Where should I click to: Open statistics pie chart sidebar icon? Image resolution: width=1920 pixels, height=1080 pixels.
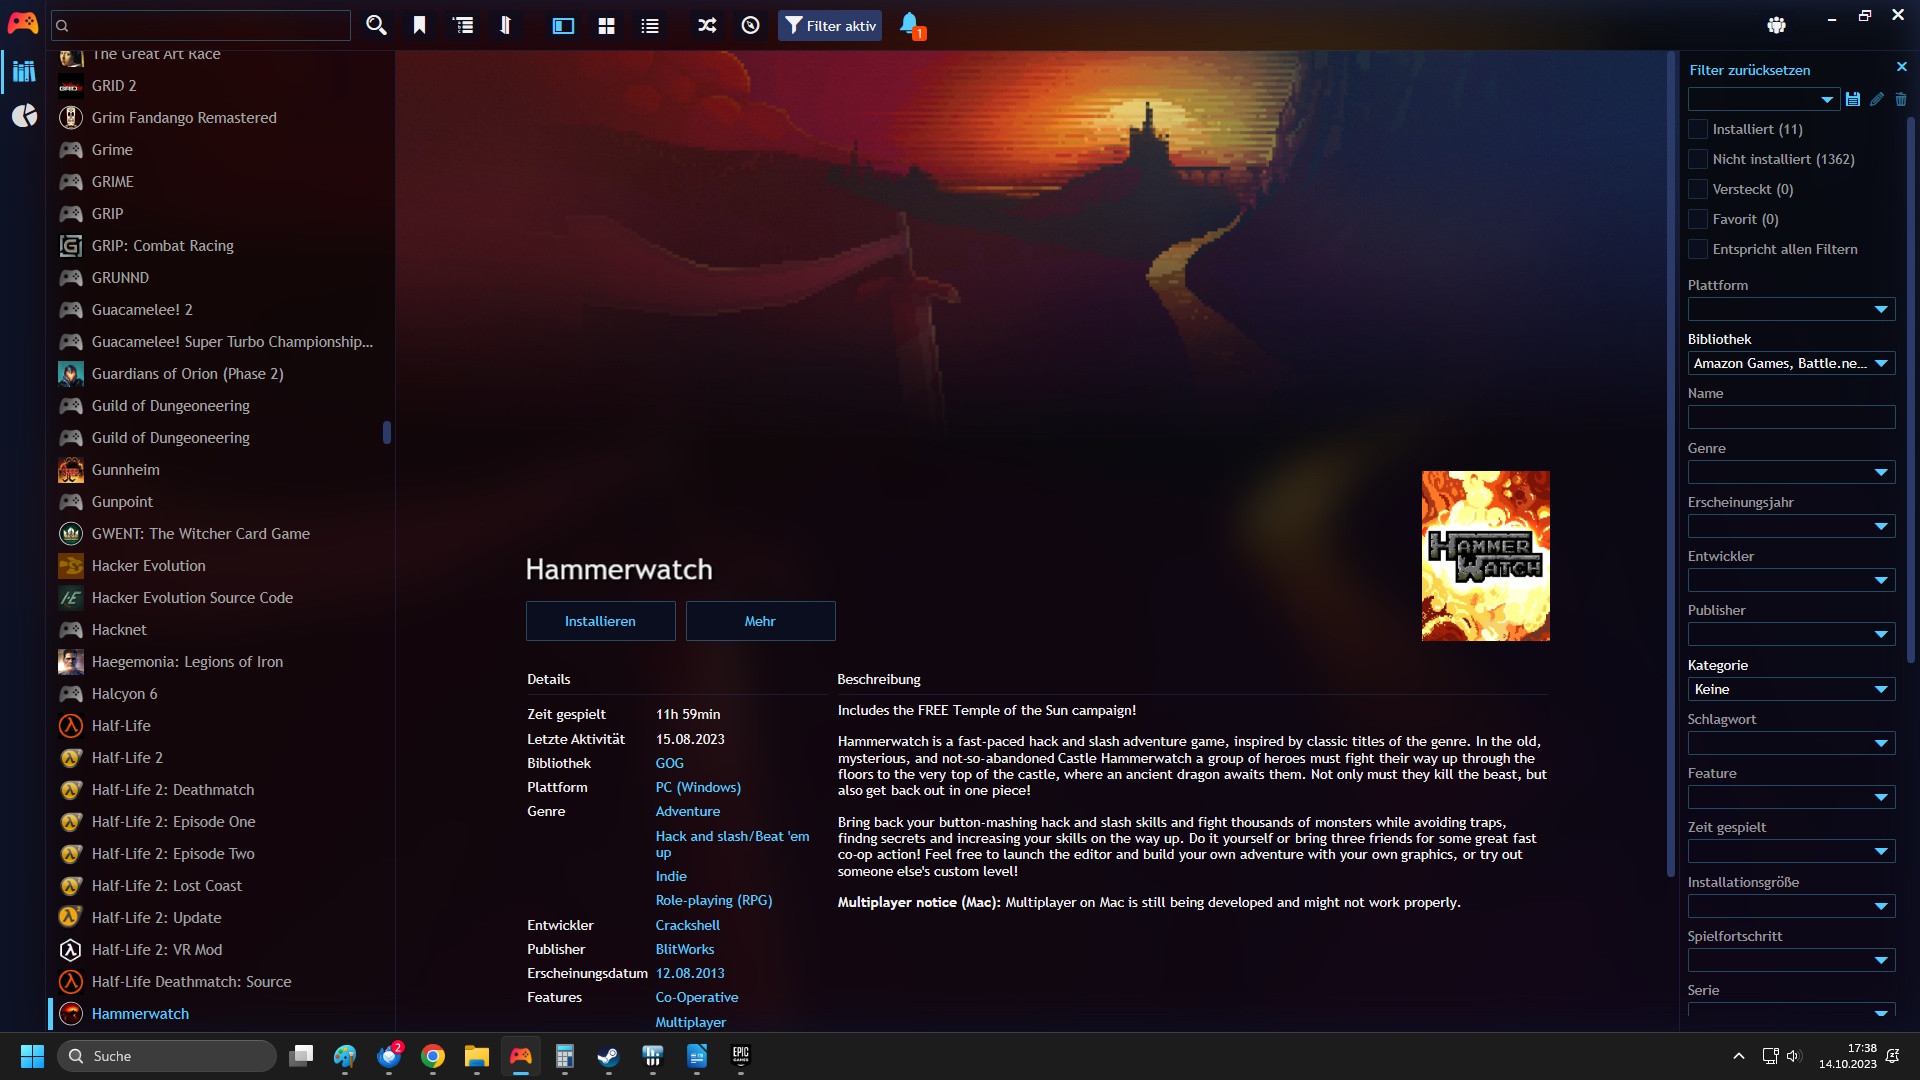24,116
